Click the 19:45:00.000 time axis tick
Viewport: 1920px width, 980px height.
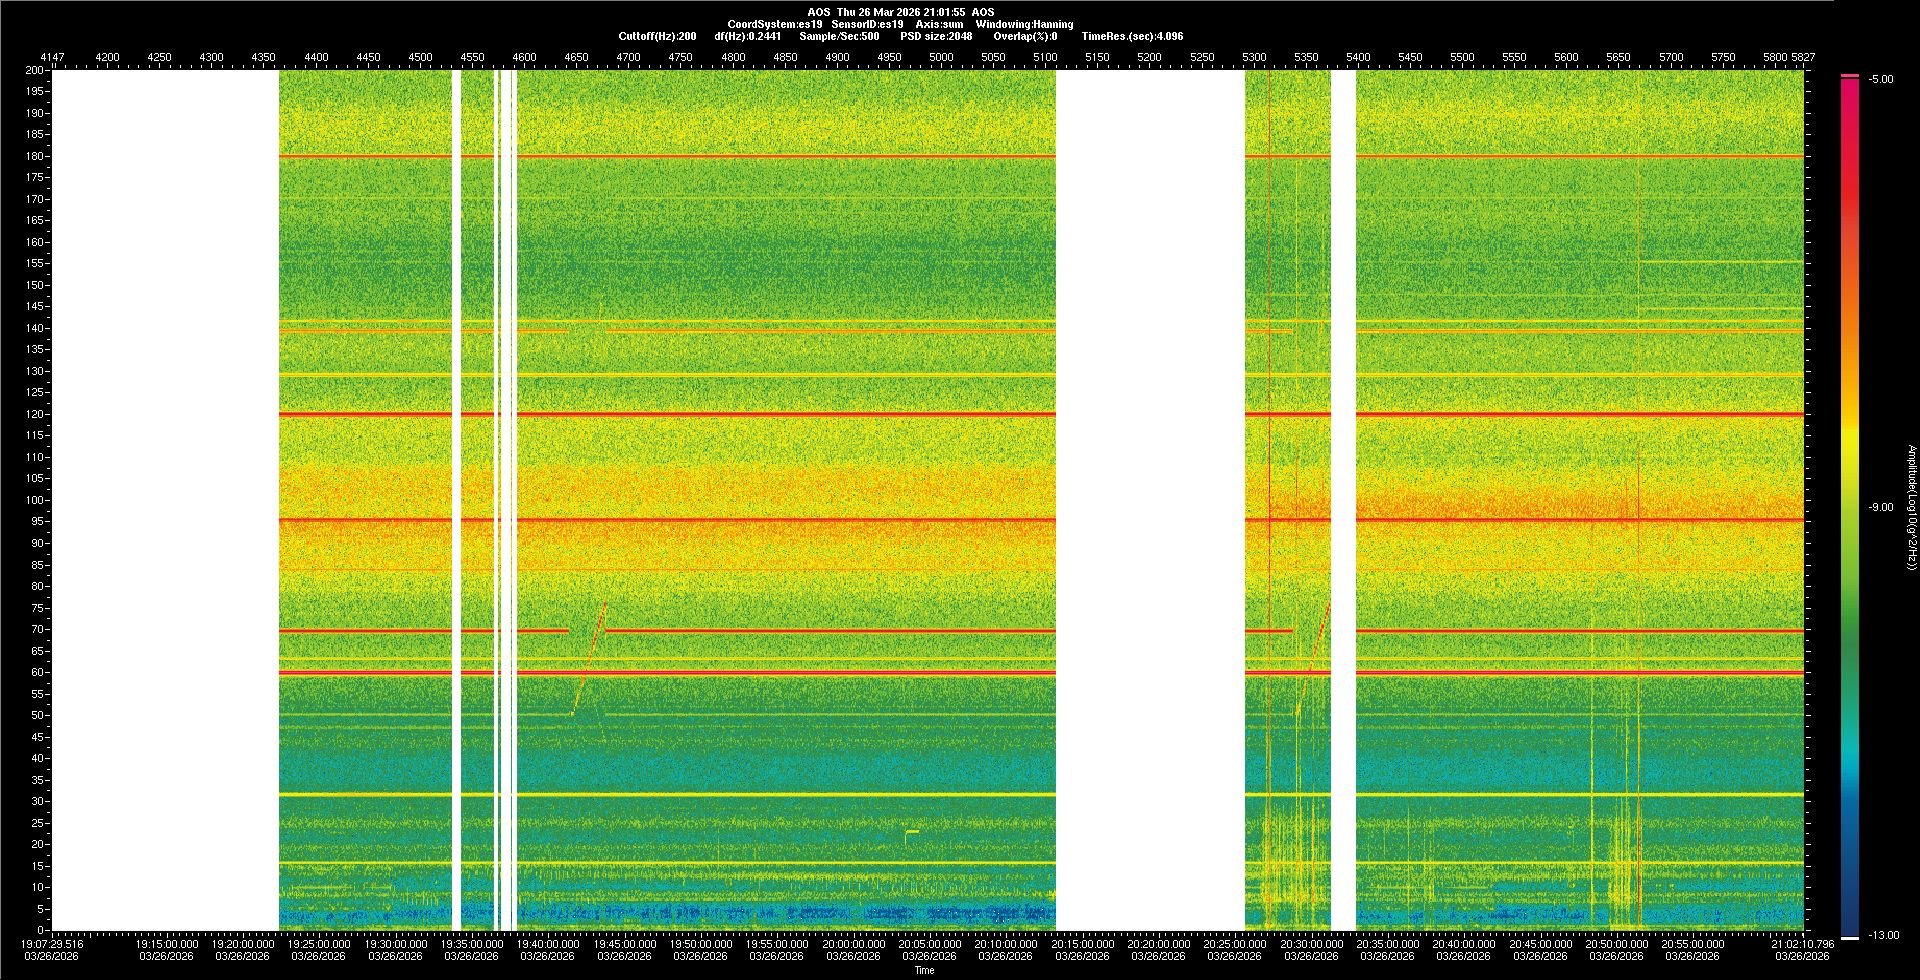[x=624, y=944]
